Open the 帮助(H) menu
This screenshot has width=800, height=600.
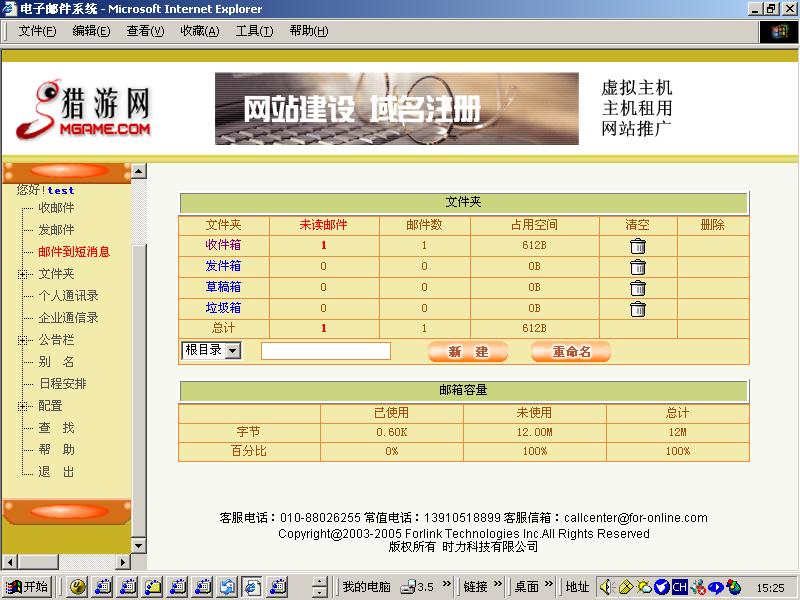[x=309, y=31]
